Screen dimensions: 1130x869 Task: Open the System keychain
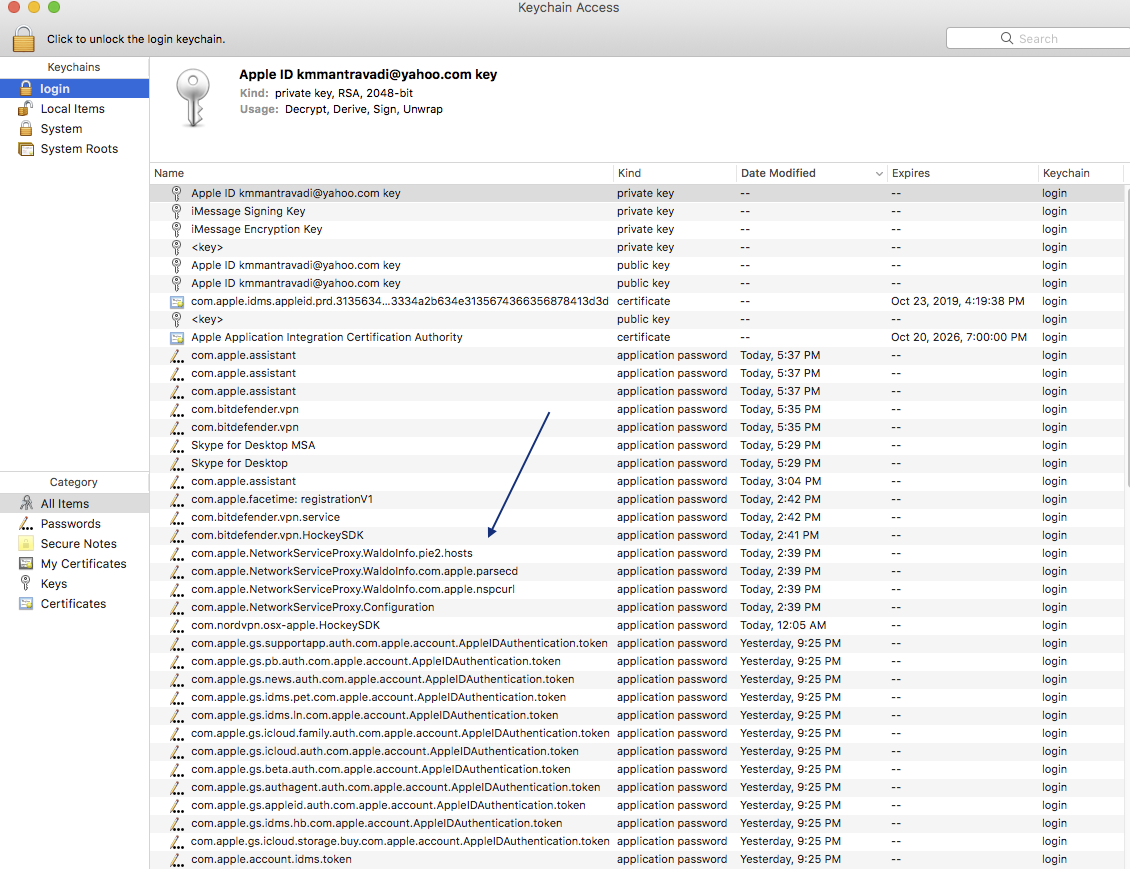click(x=61, y=129)
